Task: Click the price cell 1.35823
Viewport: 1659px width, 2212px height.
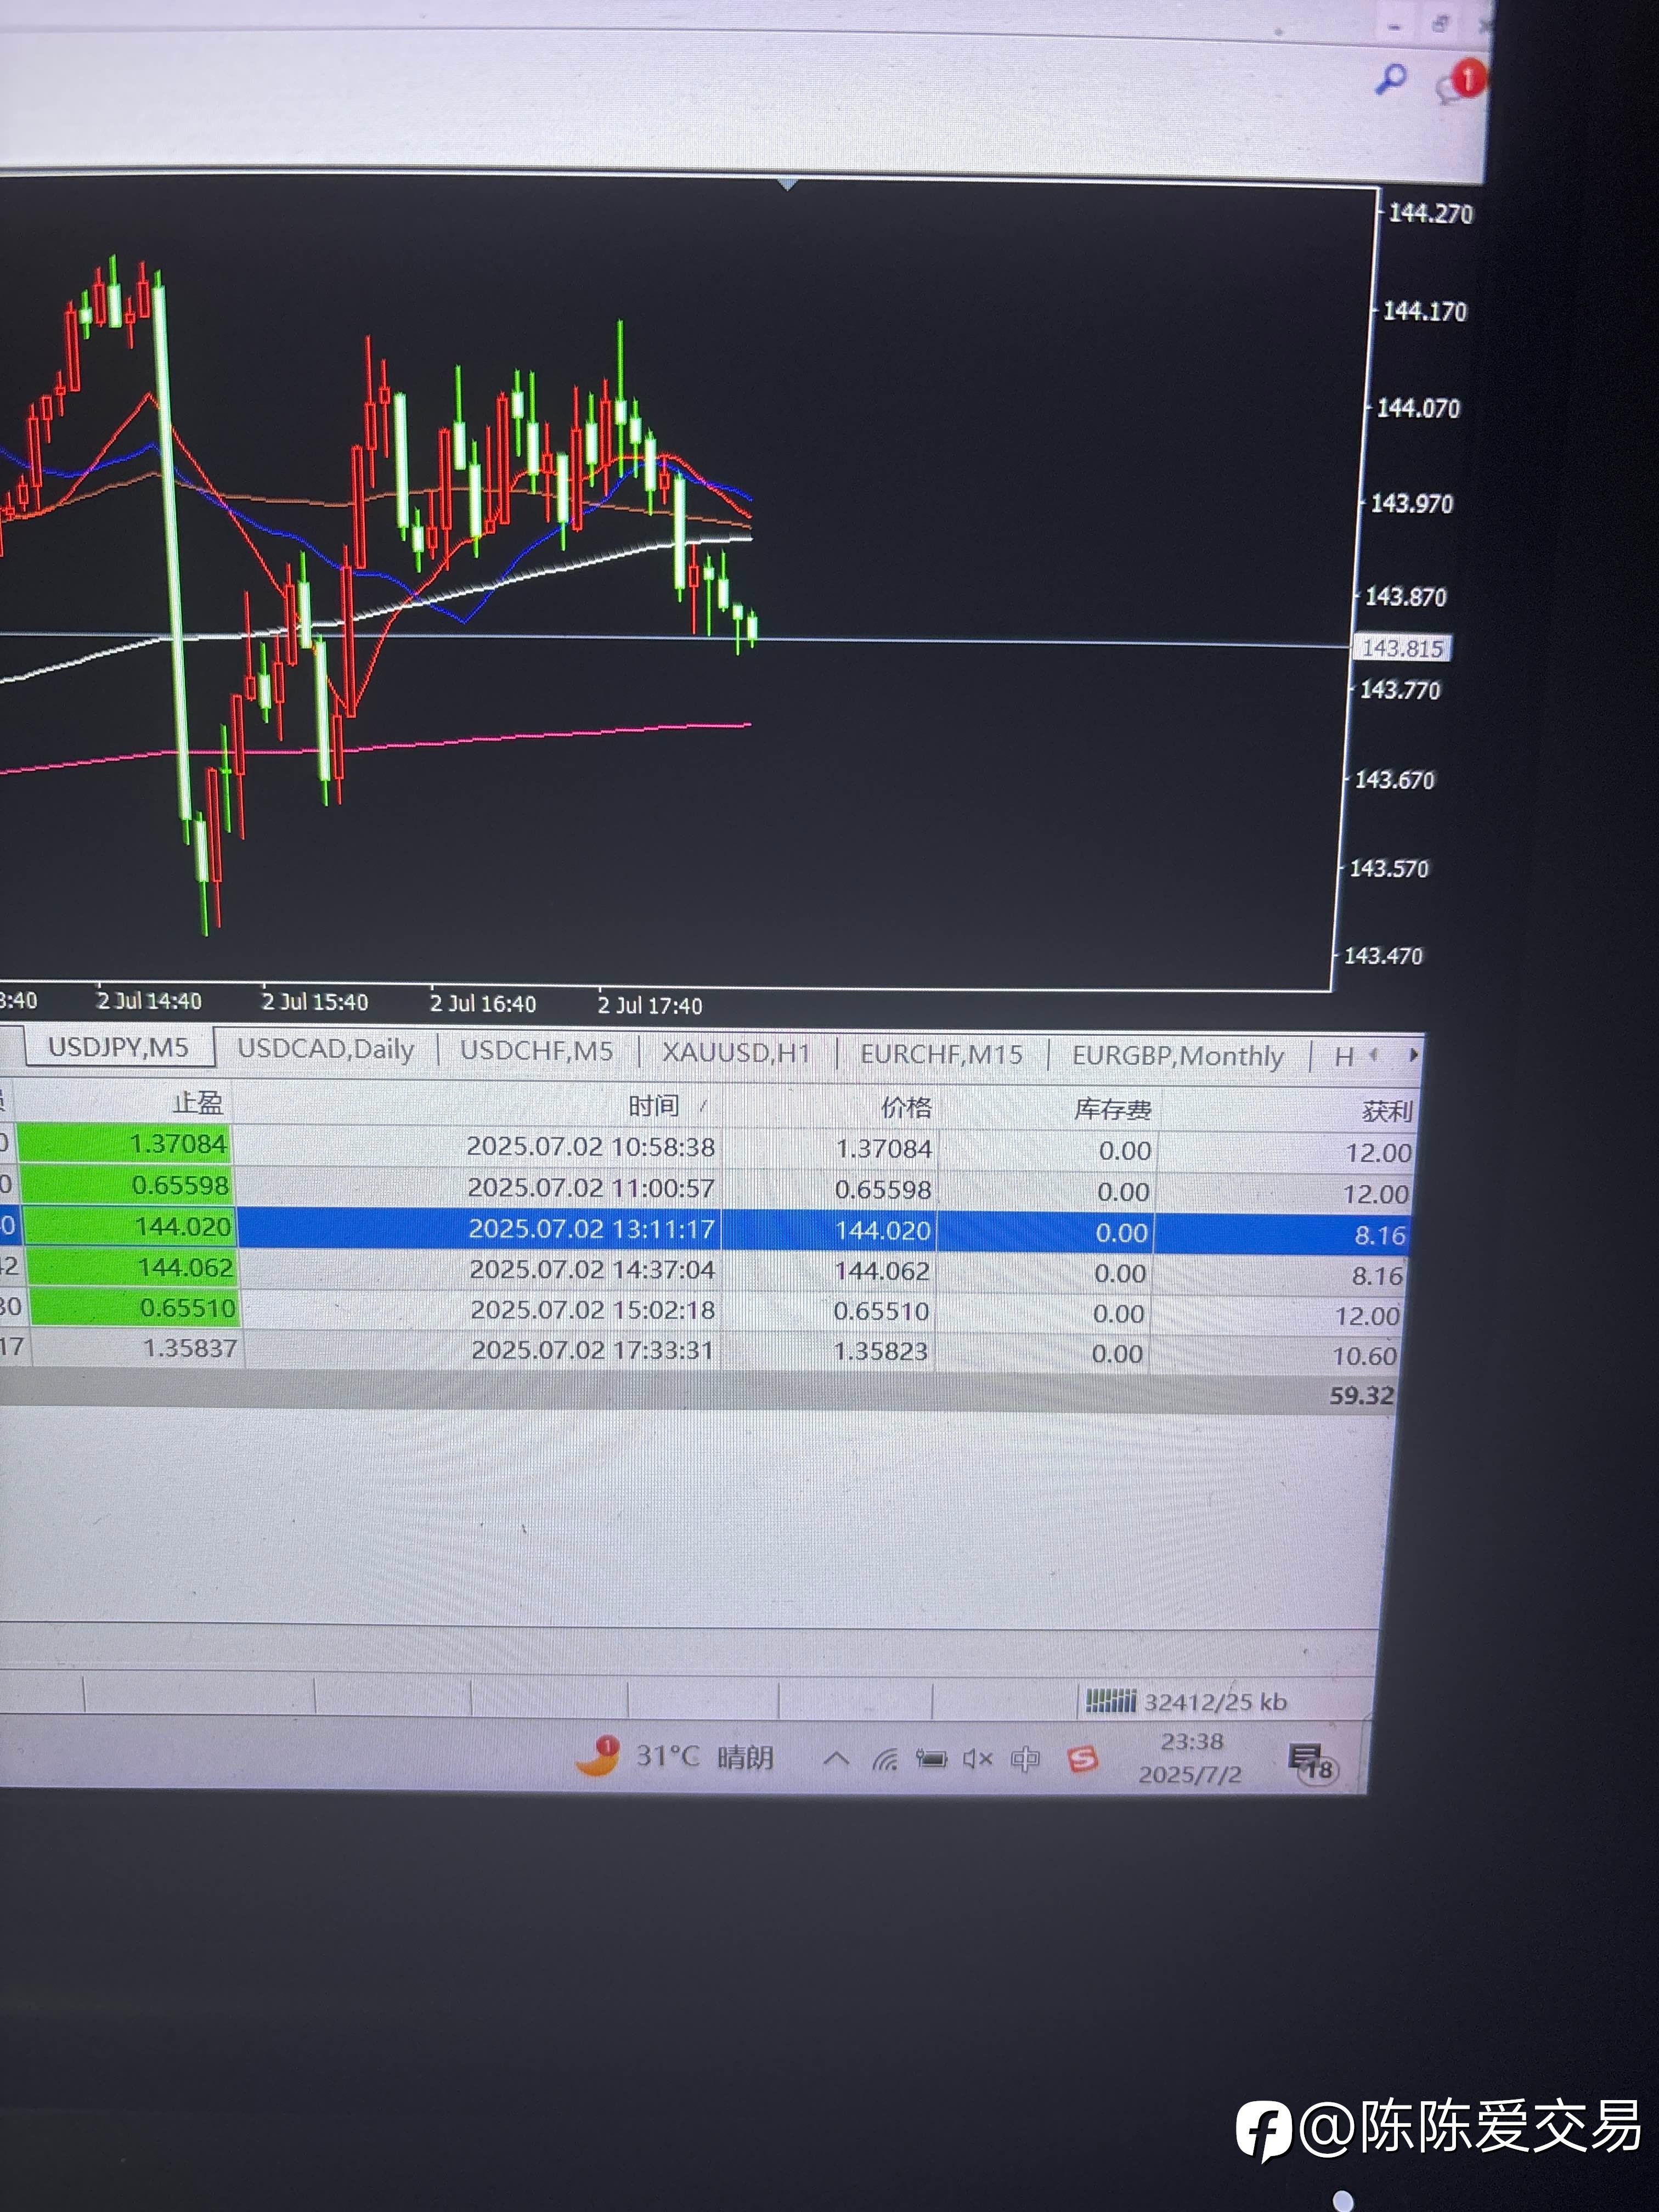Action: coord(881,1351)
